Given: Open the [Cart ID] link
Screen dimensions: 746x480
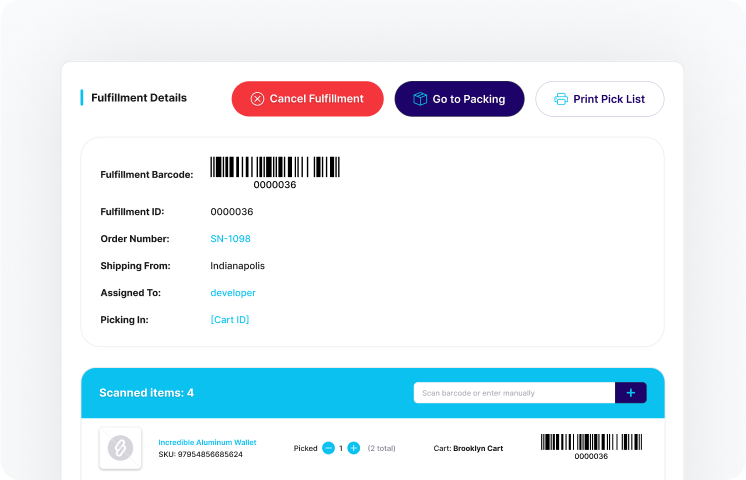Looking at the screenshot, I should (230, 320).
